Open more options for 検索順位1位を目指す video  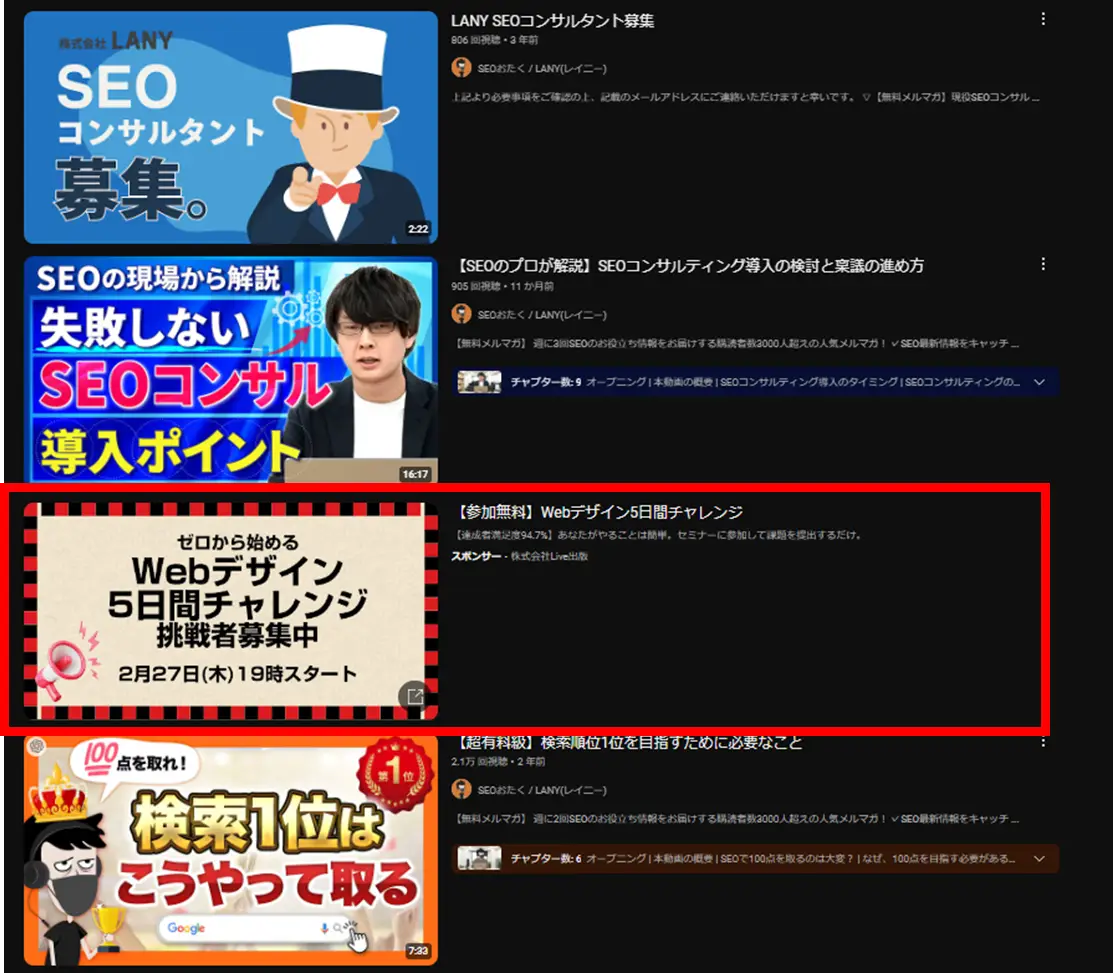(x=1043, y=742)
